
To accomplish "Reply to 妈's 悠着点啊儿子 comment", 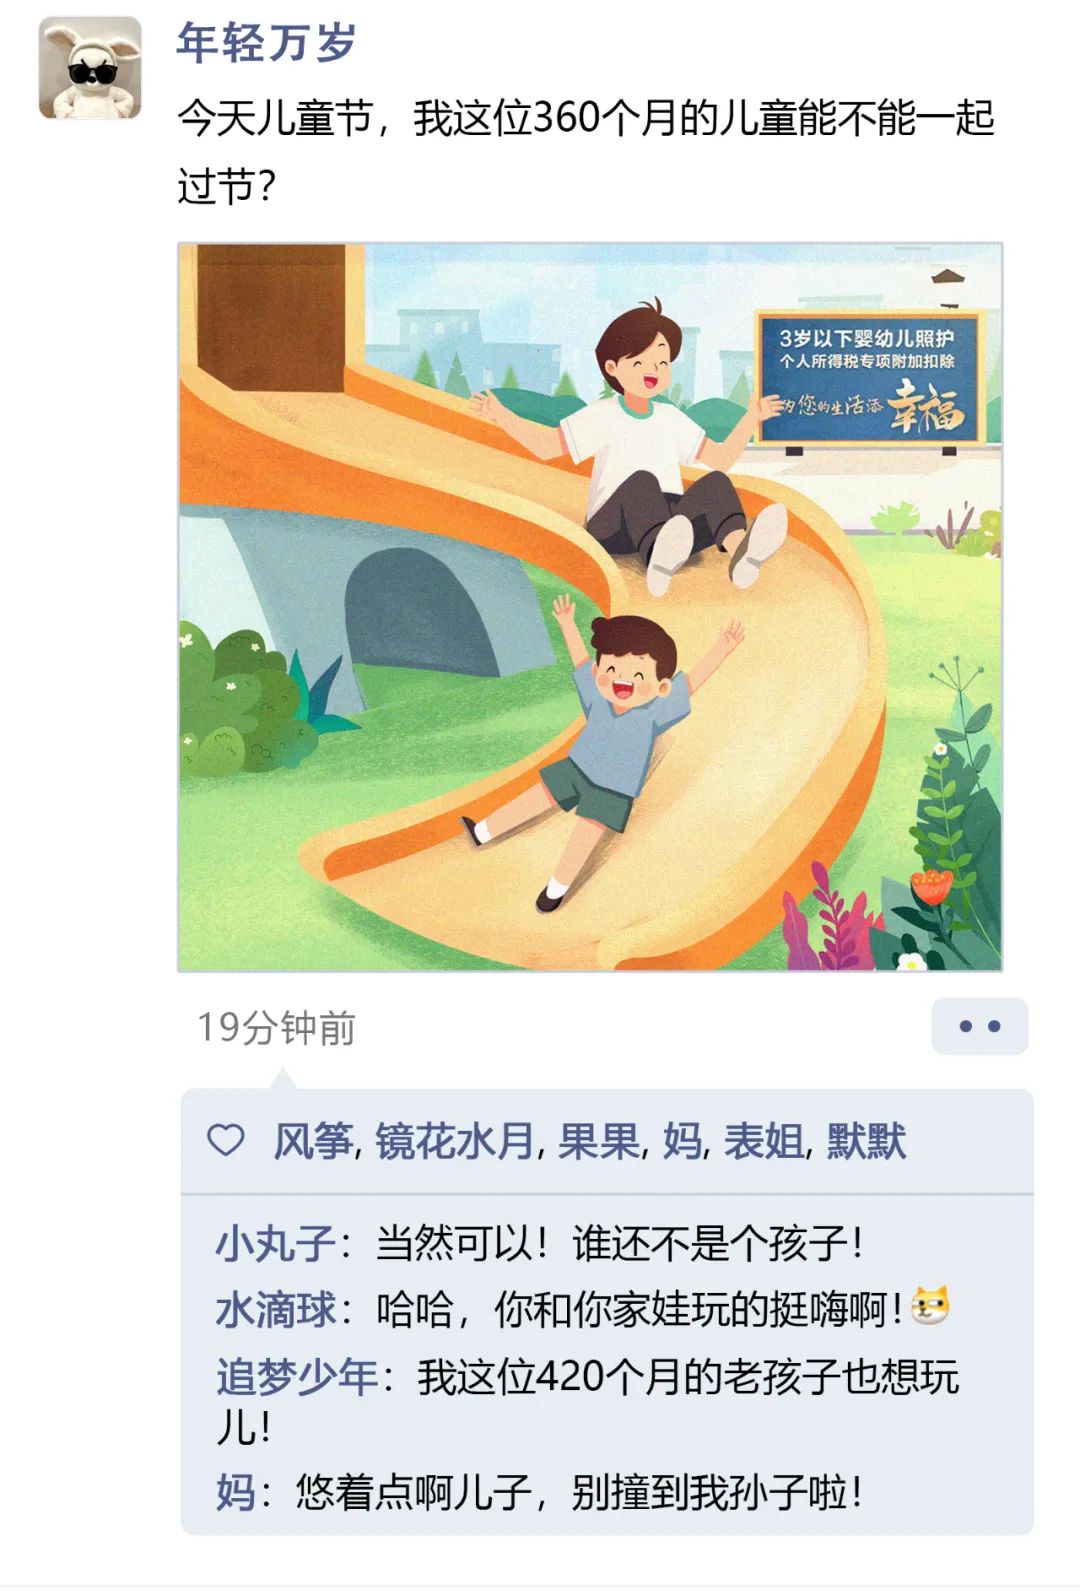I will (x=579, y=1493).
